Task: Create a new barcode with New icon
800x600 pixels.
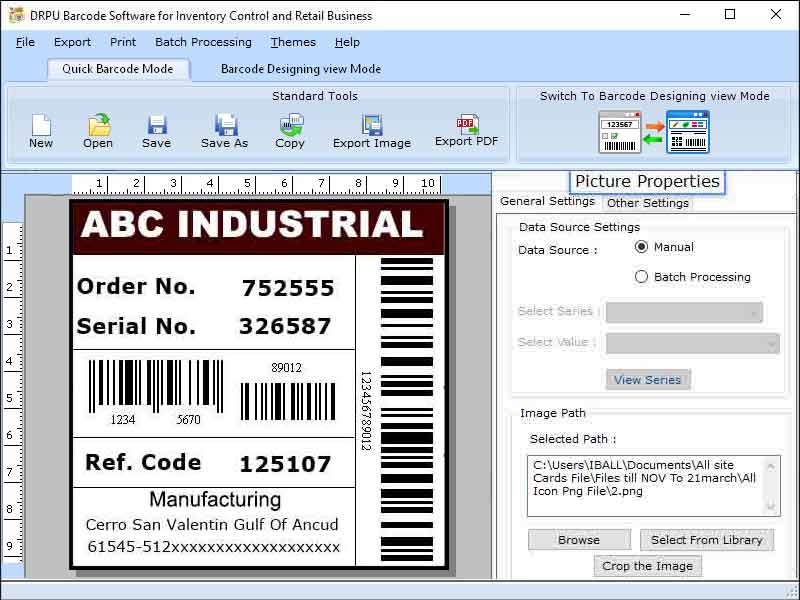Action: click(x=40, y=128)
